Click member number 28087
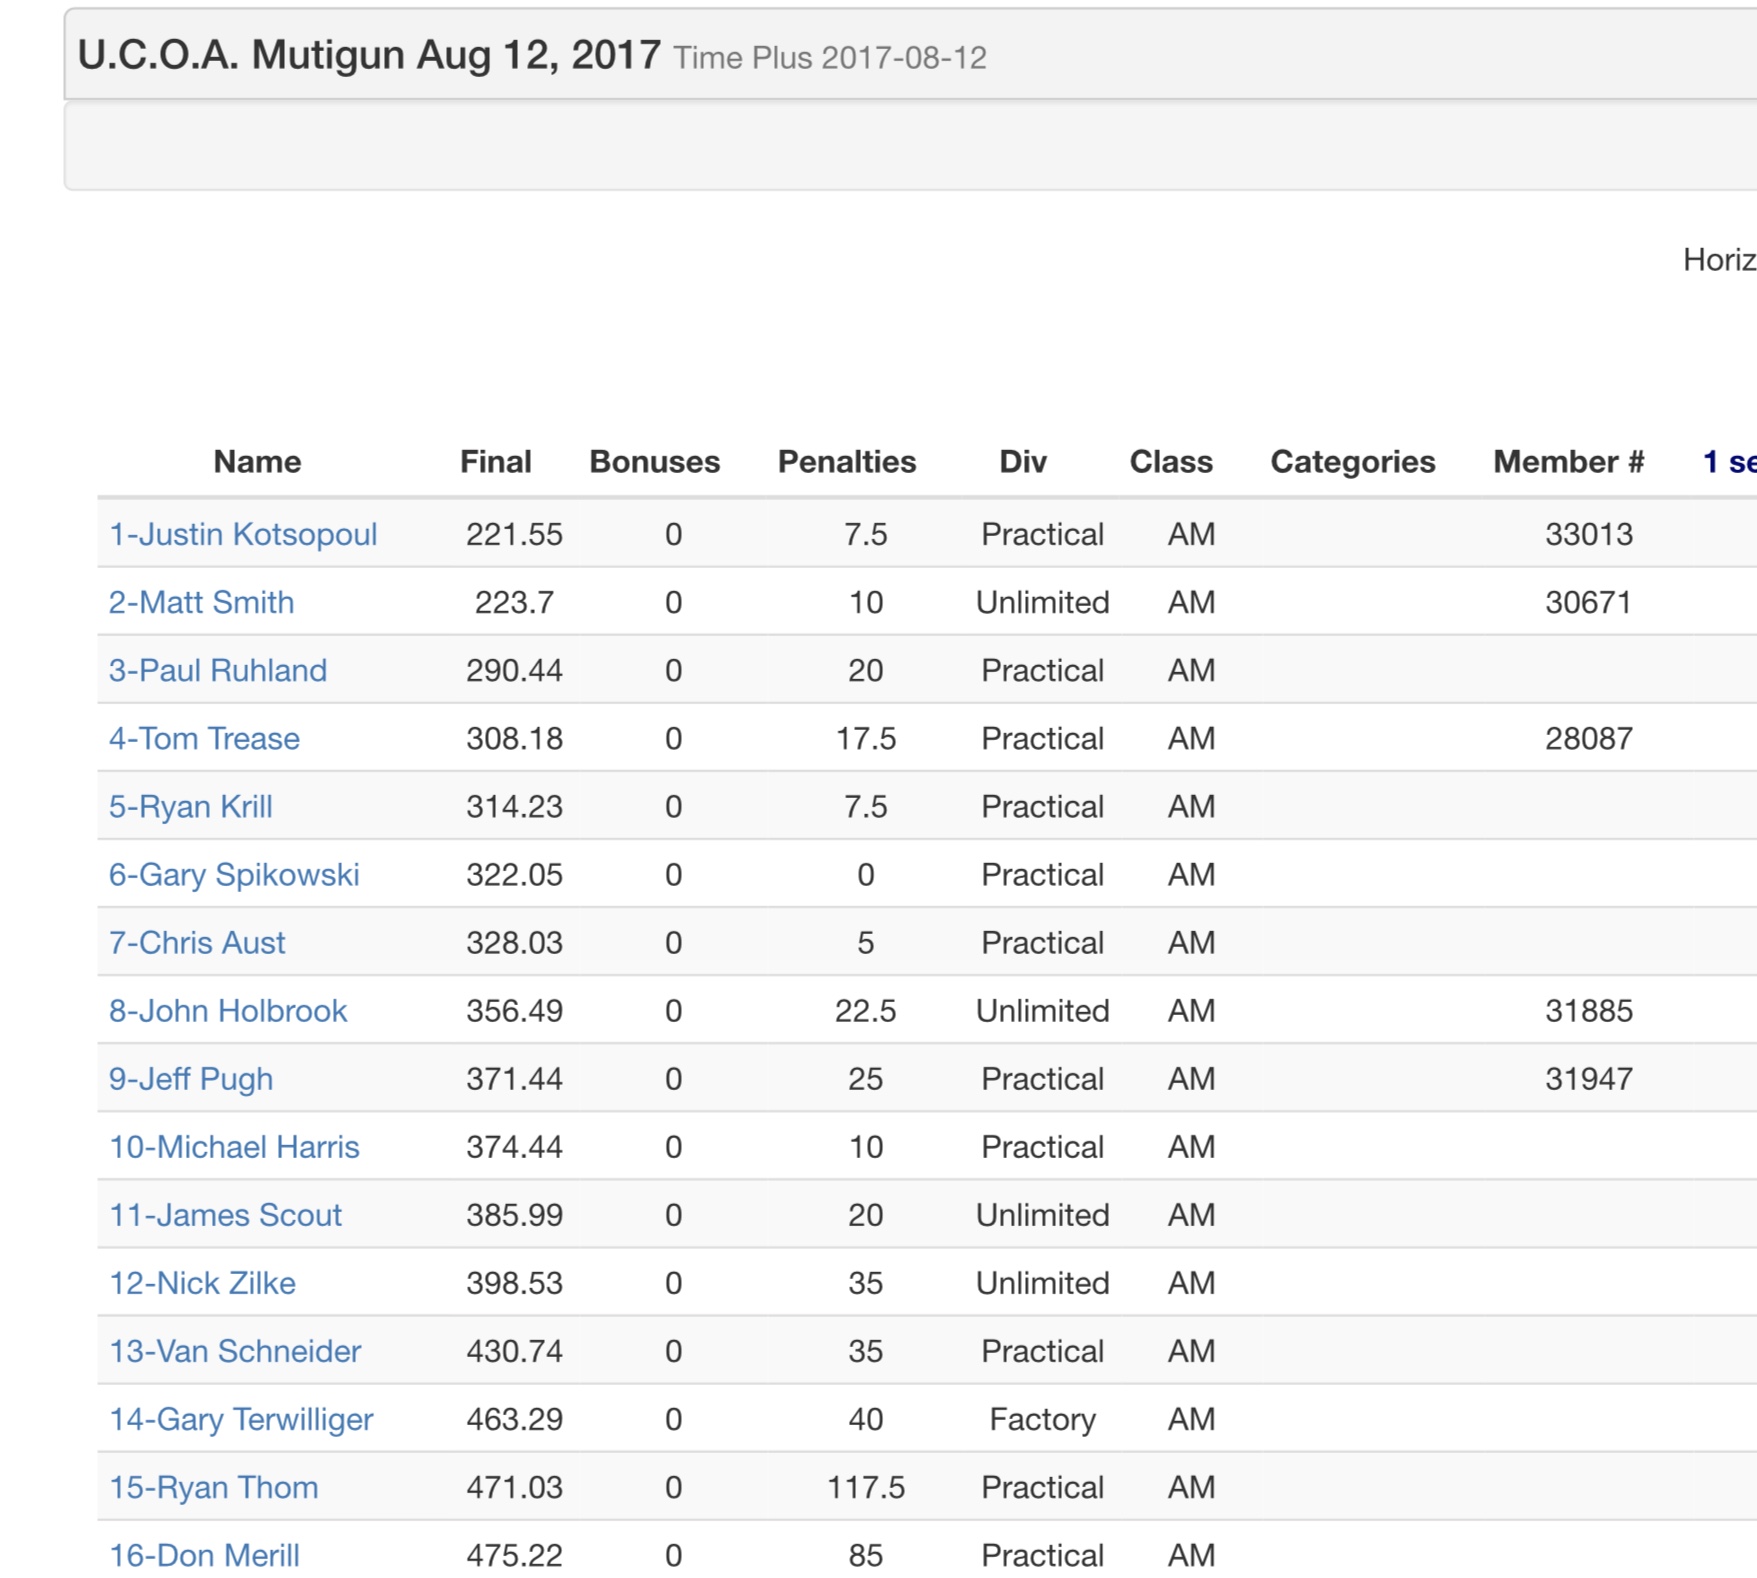The width and height of the screenshot is (1757, 1578). click(x=1588, y=738)
